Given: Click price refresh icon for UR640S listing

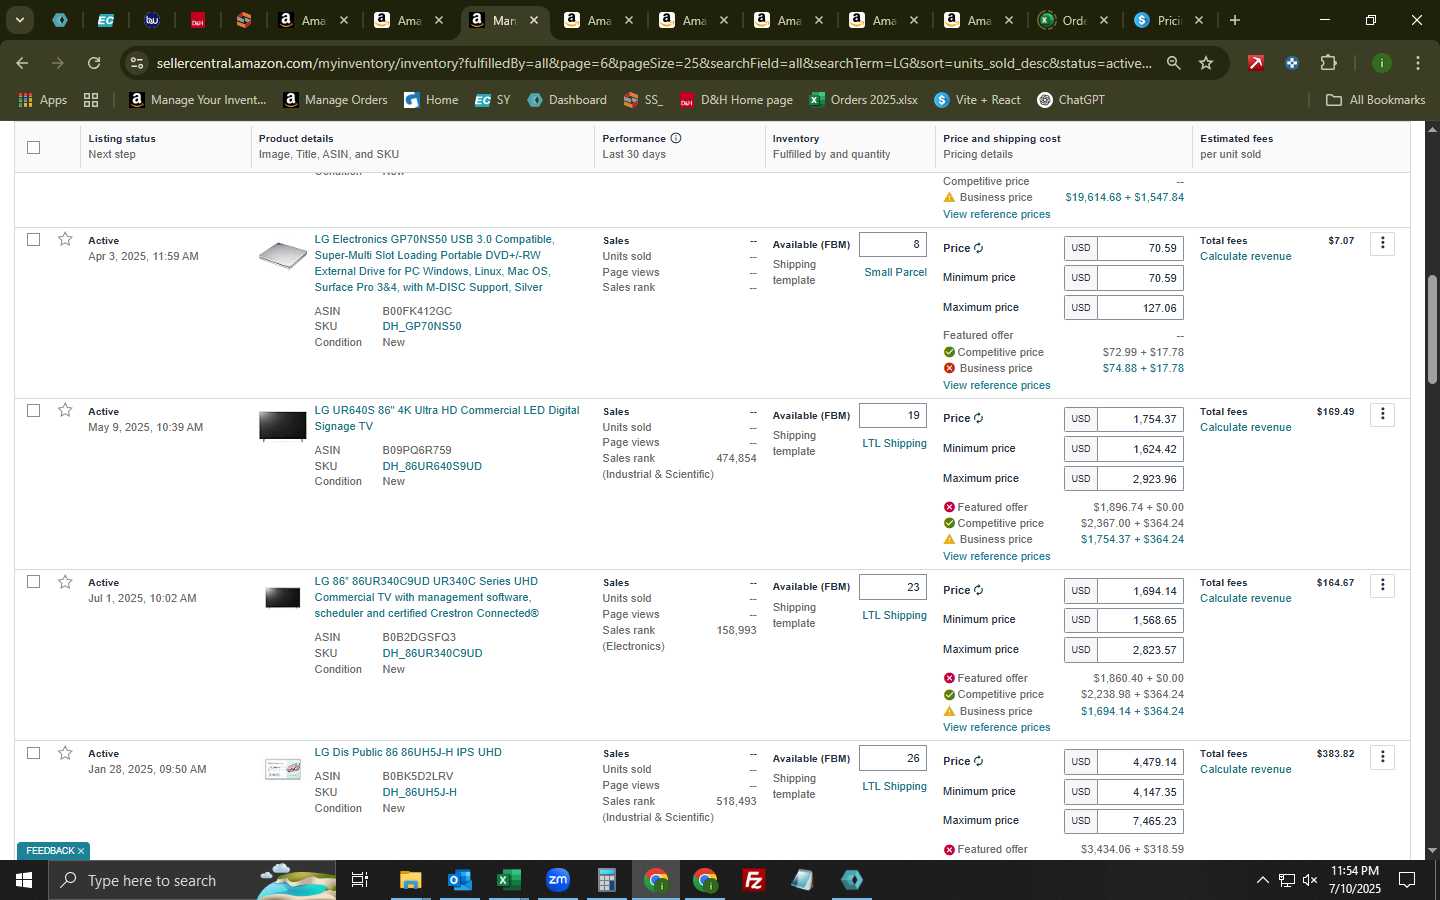Looking at the screenshot, I should (979, 418).
